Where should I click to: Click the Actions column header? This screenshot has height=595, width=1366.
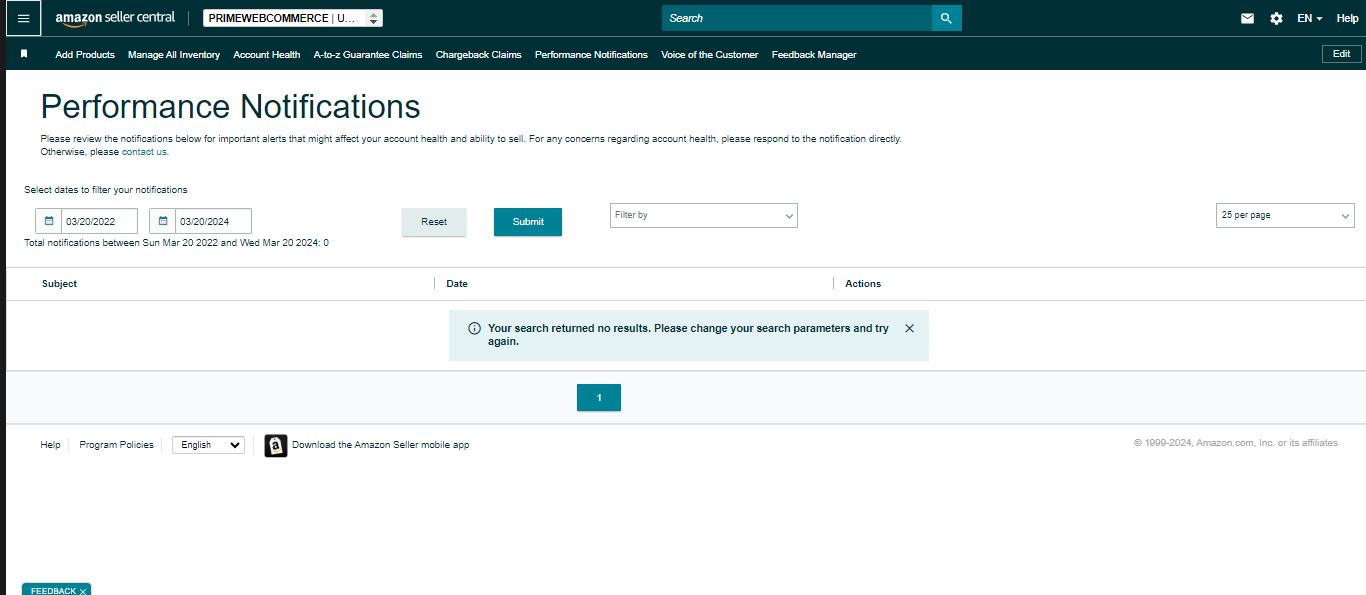[863, 284]
